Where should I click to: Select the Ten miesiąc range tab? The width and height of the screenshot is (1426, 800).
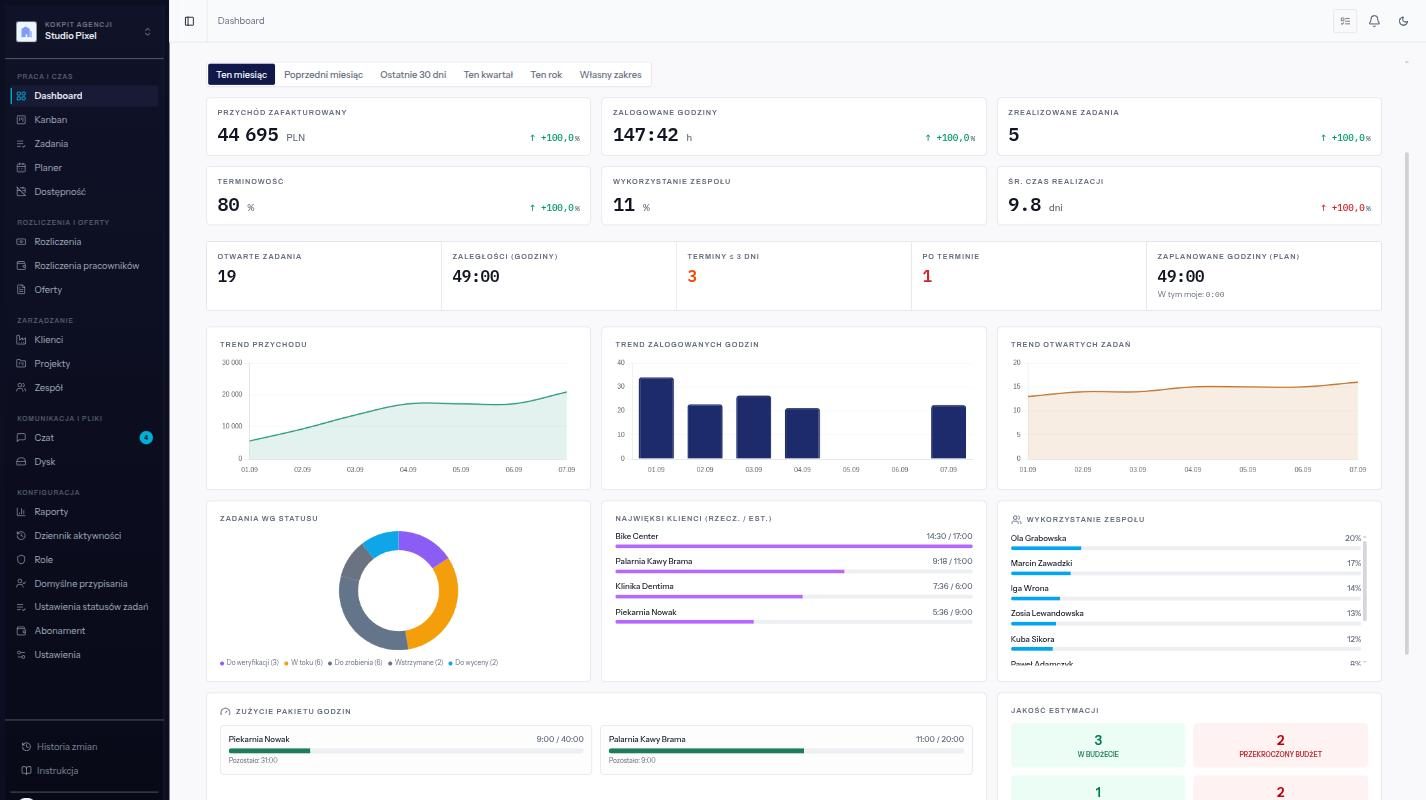point(241,75)
